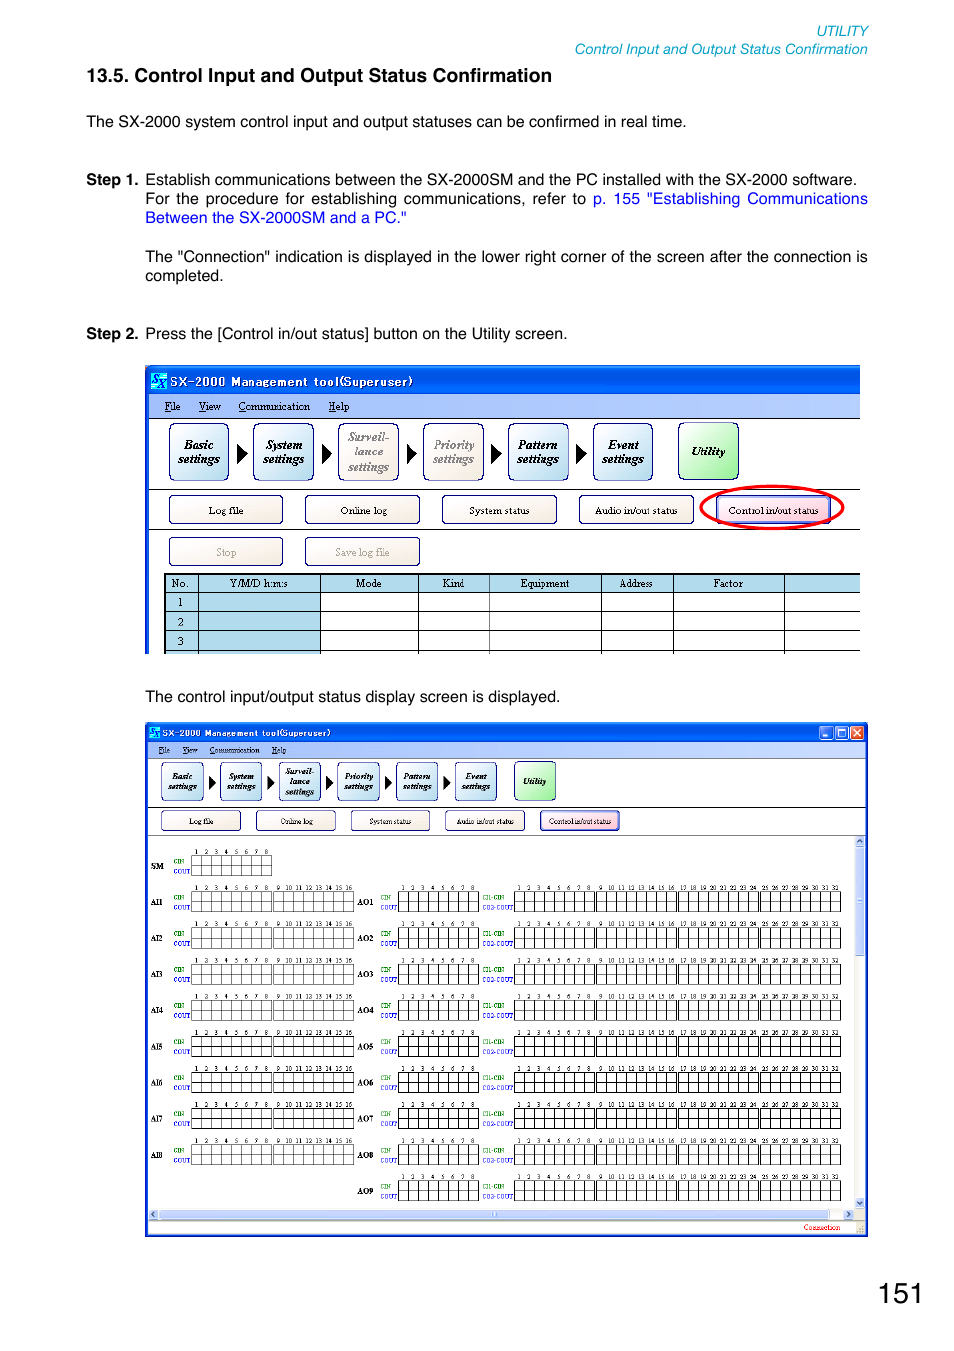
Task: Follow the Establishing Communications page 155 link
Action: pyautogui.click(x=506, y=208)
